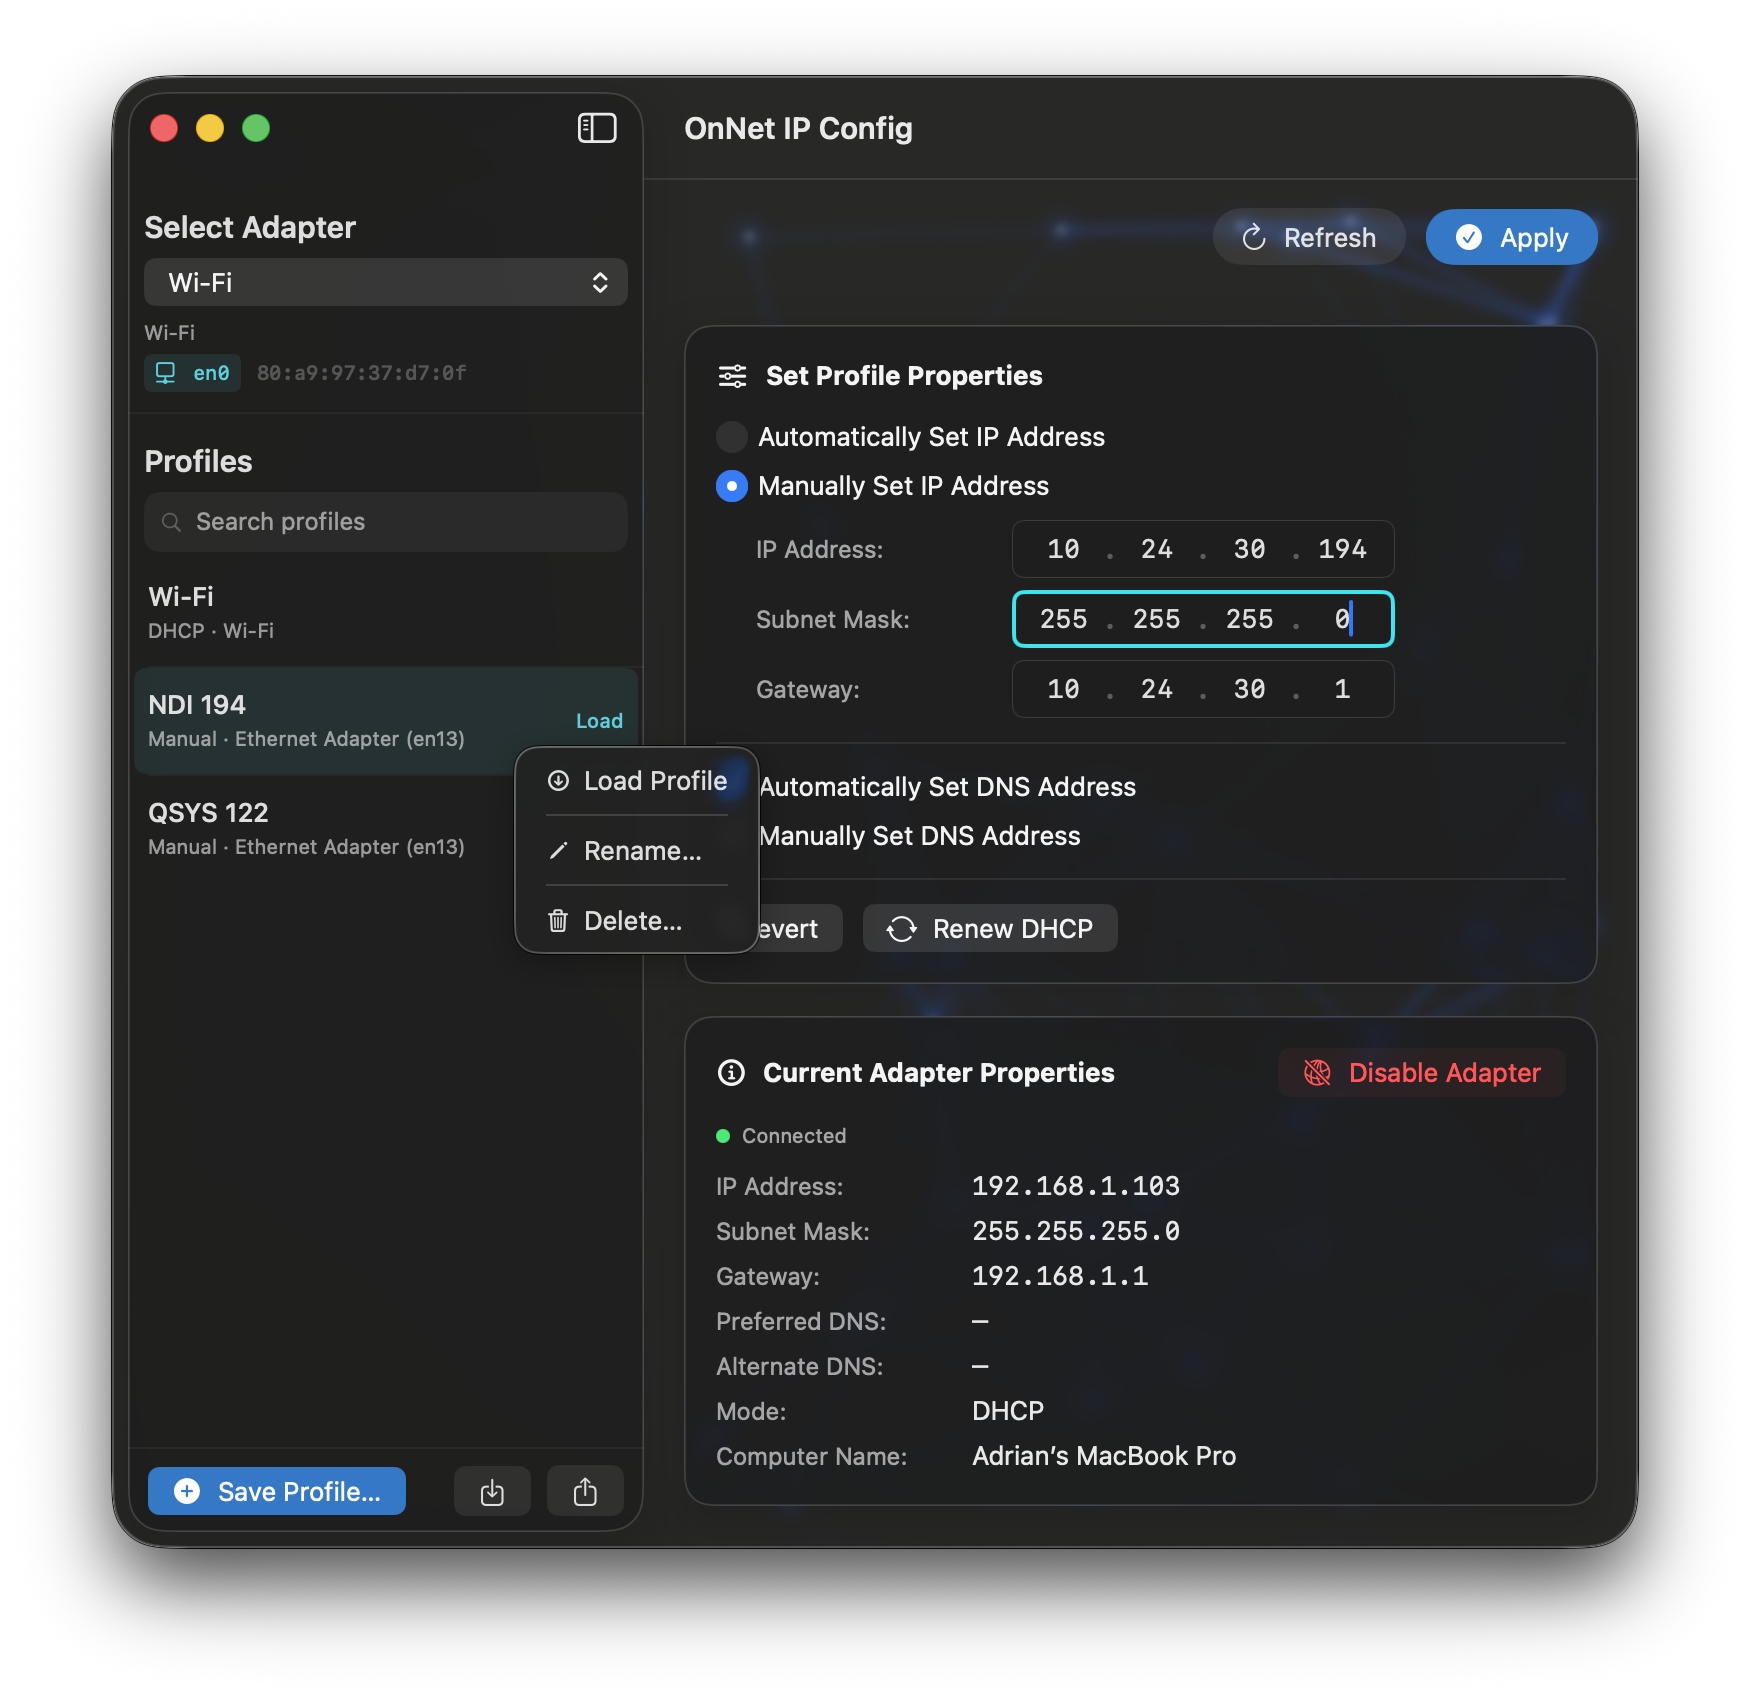The image size is (1750, 1696).
Task: Click current gateway value 192.168.1.1
Action: point(1060,1276)
